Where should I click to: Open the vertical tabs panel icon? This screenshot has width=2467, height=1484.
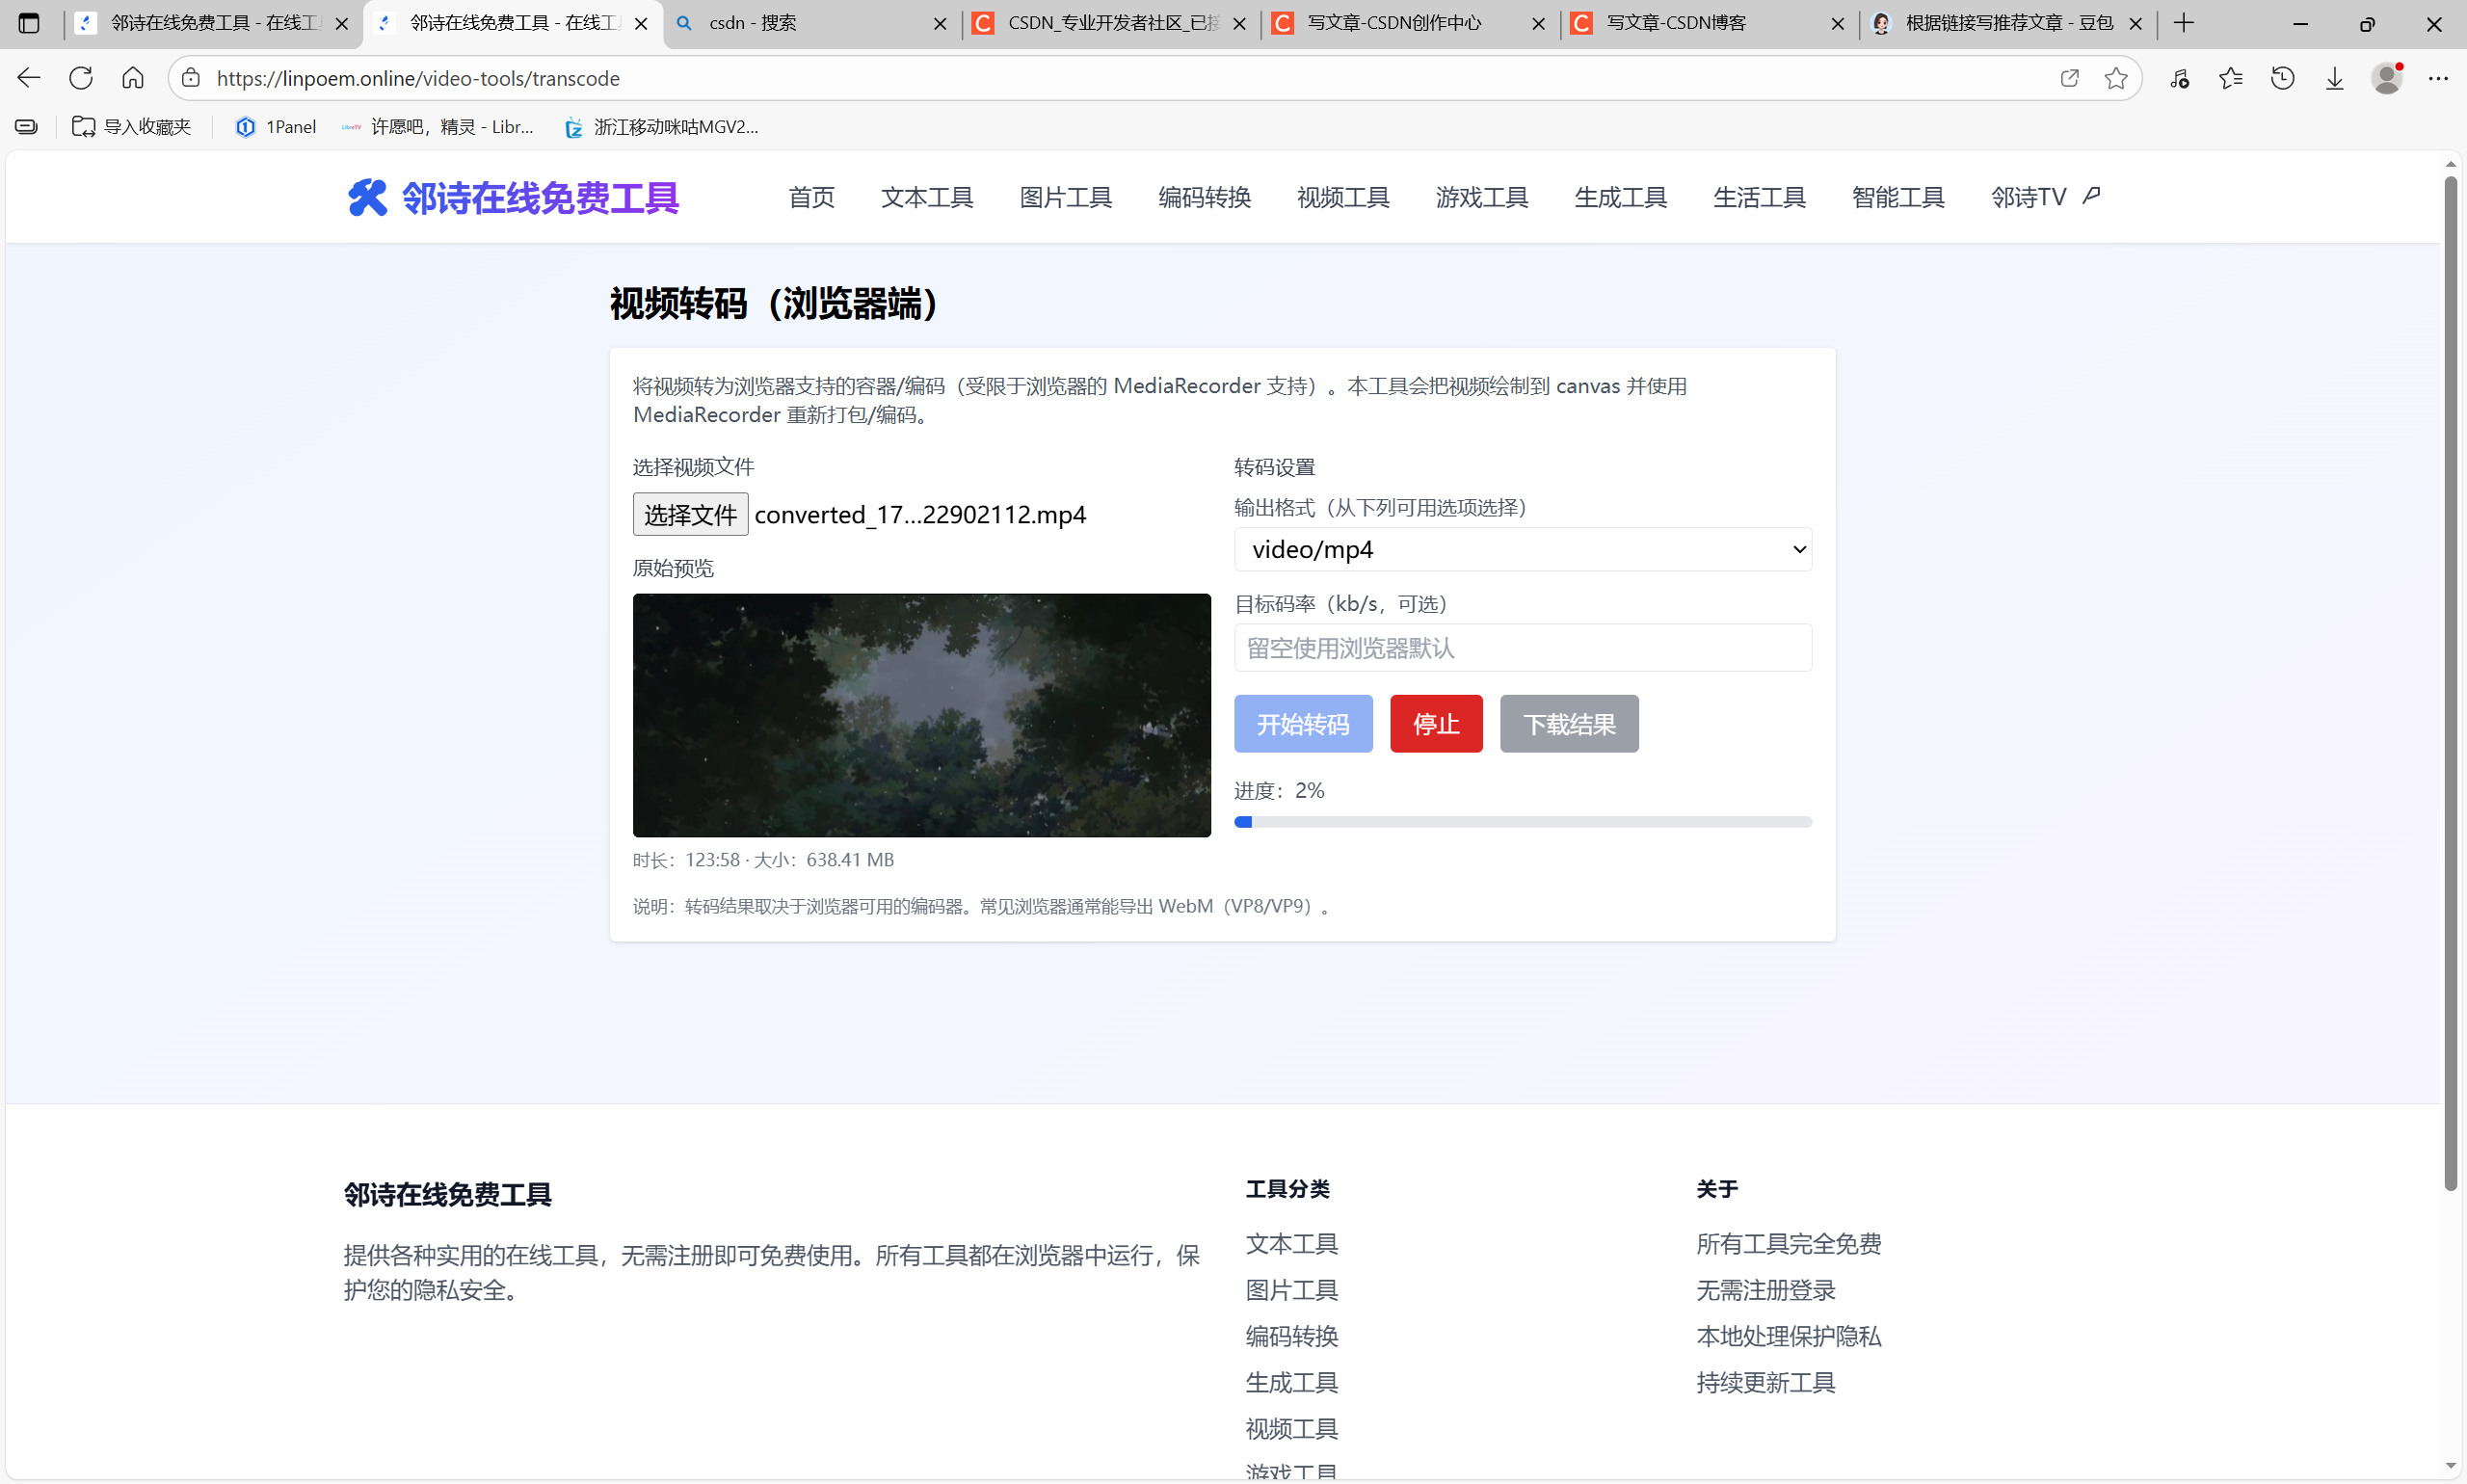pos(29,22)
